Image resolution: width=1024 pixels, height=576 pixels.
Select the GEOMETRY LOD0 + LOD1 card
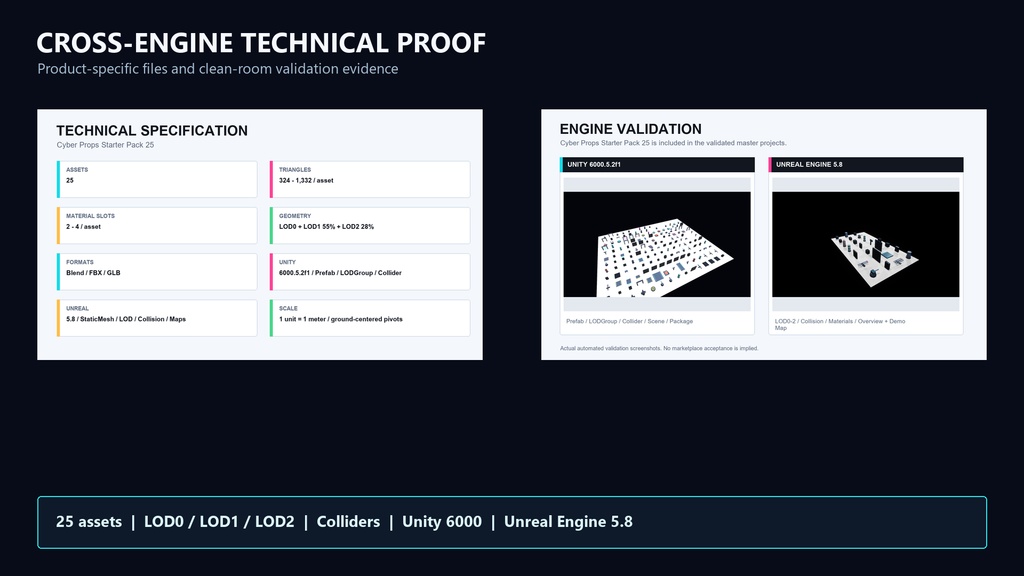[x=370, y=225]
